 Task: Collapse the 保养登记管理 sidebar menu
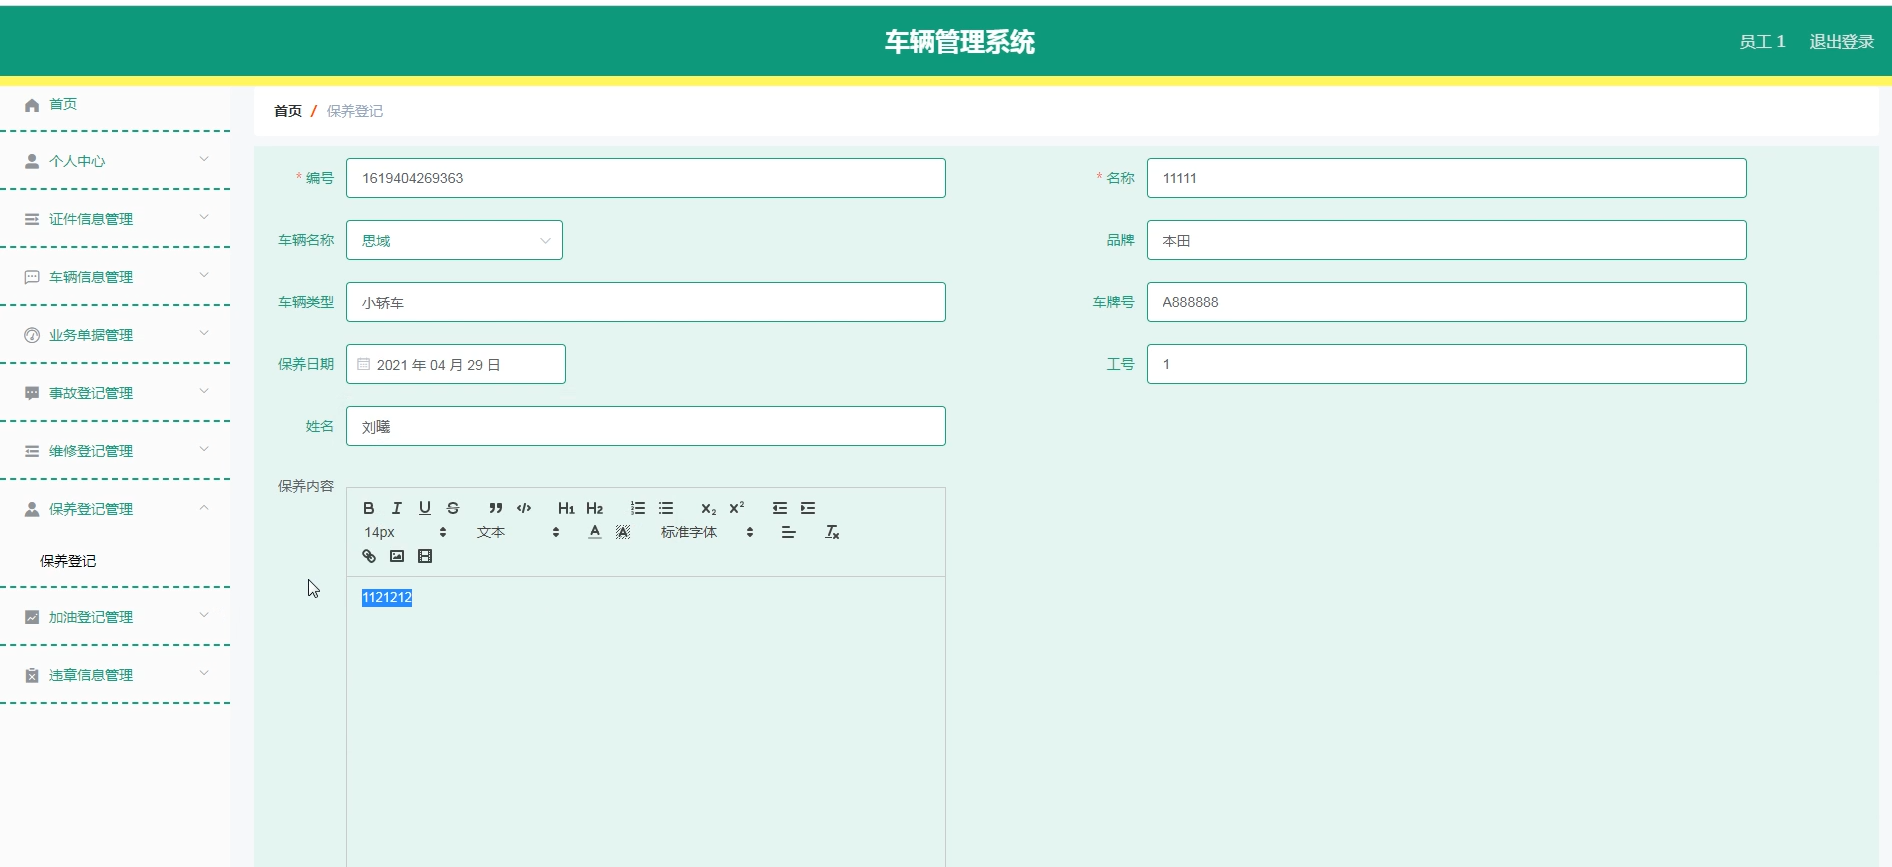(115, 509)
